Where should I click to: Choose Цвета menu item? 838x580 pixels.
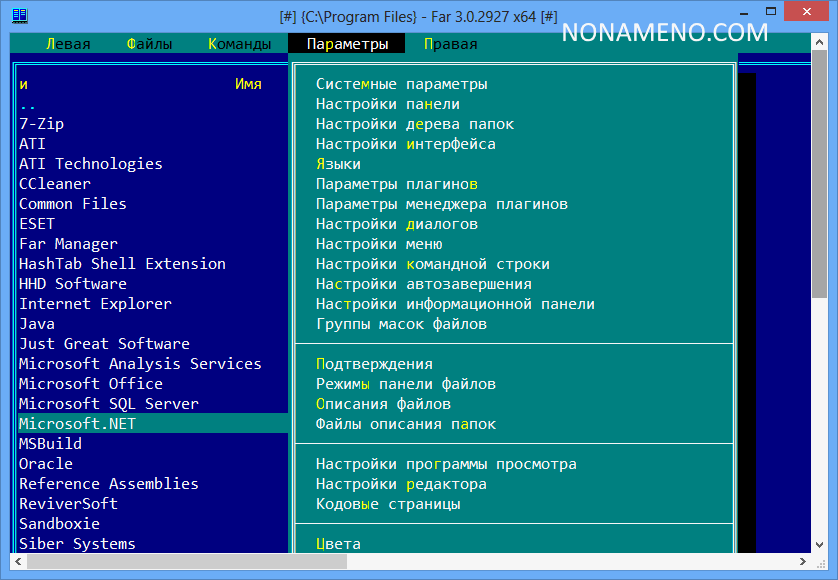tap(338, 544)
